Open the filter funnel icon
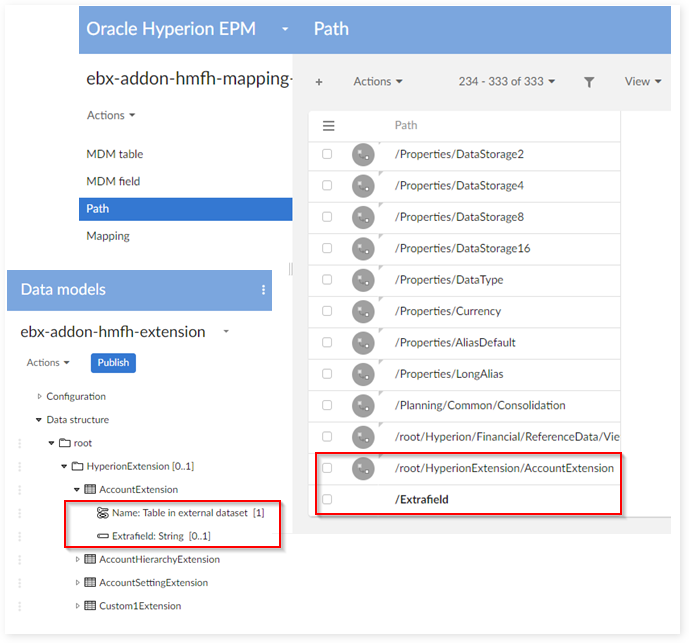 coord(589,82)
